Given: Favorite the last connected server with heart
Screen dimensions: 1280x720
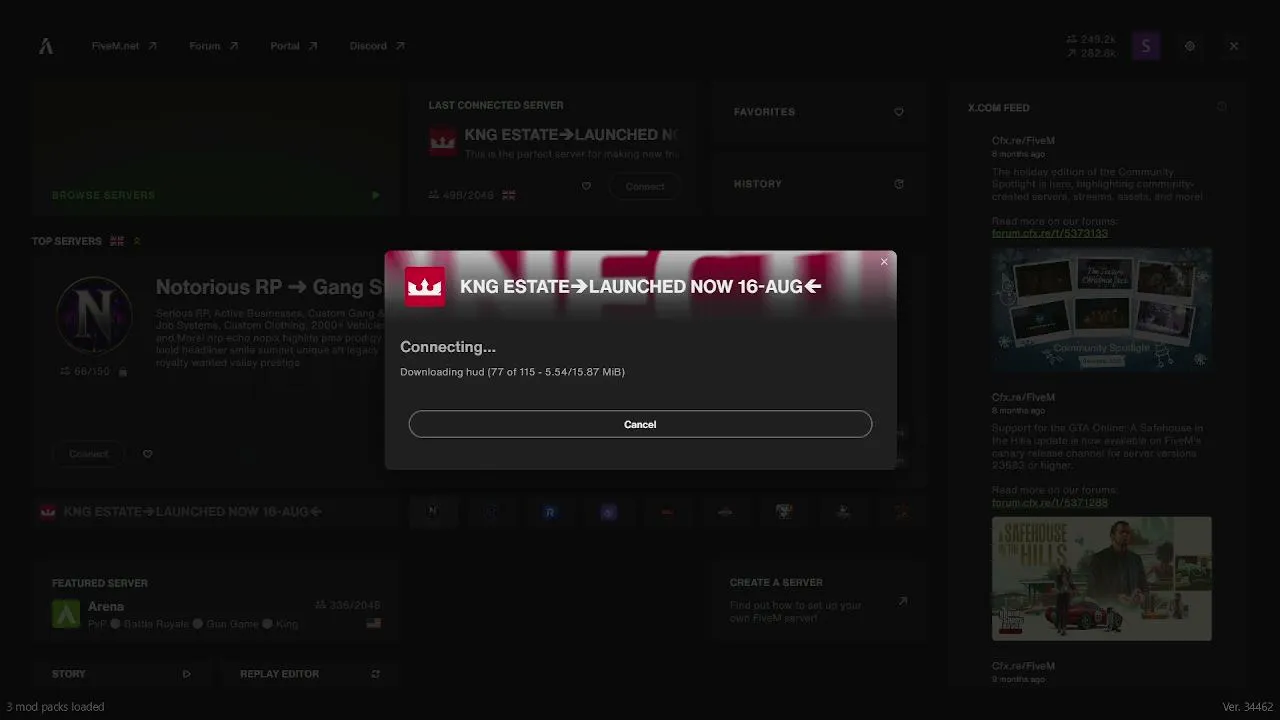Looking at the screenshot, I should 586,186.
